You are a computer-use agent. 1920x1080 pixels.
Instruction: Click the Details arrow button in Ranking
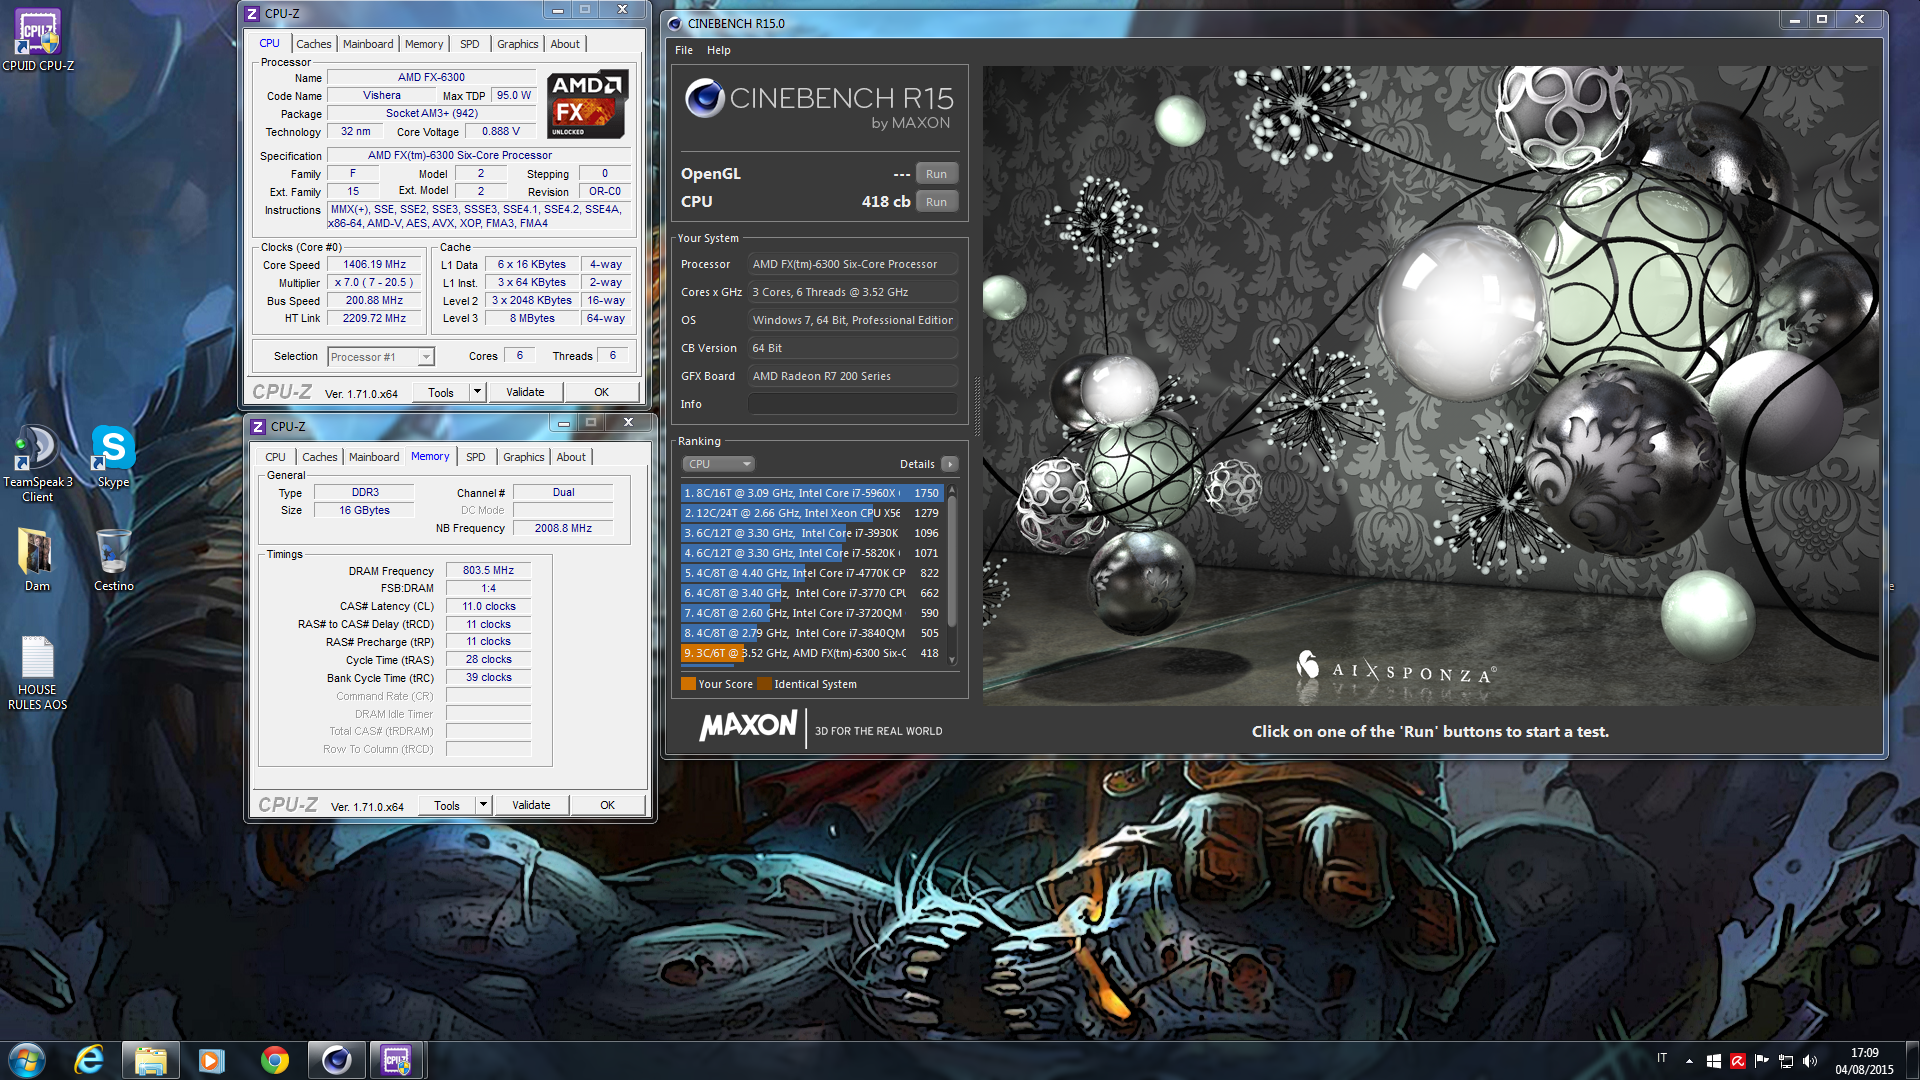coord(950,464)
